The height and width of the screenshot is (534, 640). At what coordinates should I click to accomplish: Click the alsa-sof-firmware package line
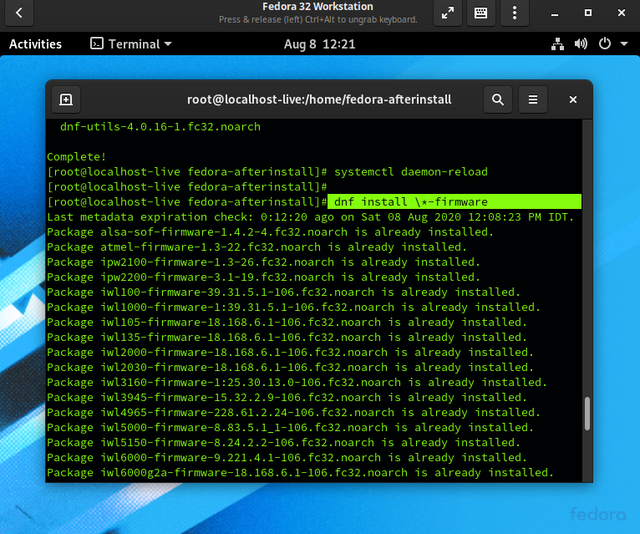270,232
